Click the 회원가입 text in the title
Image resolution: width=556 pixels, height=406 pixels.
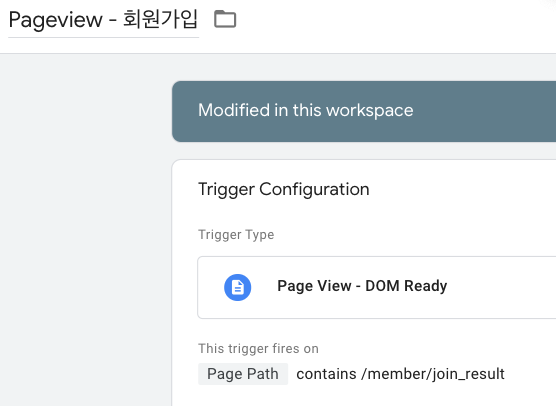click(160, 19)
